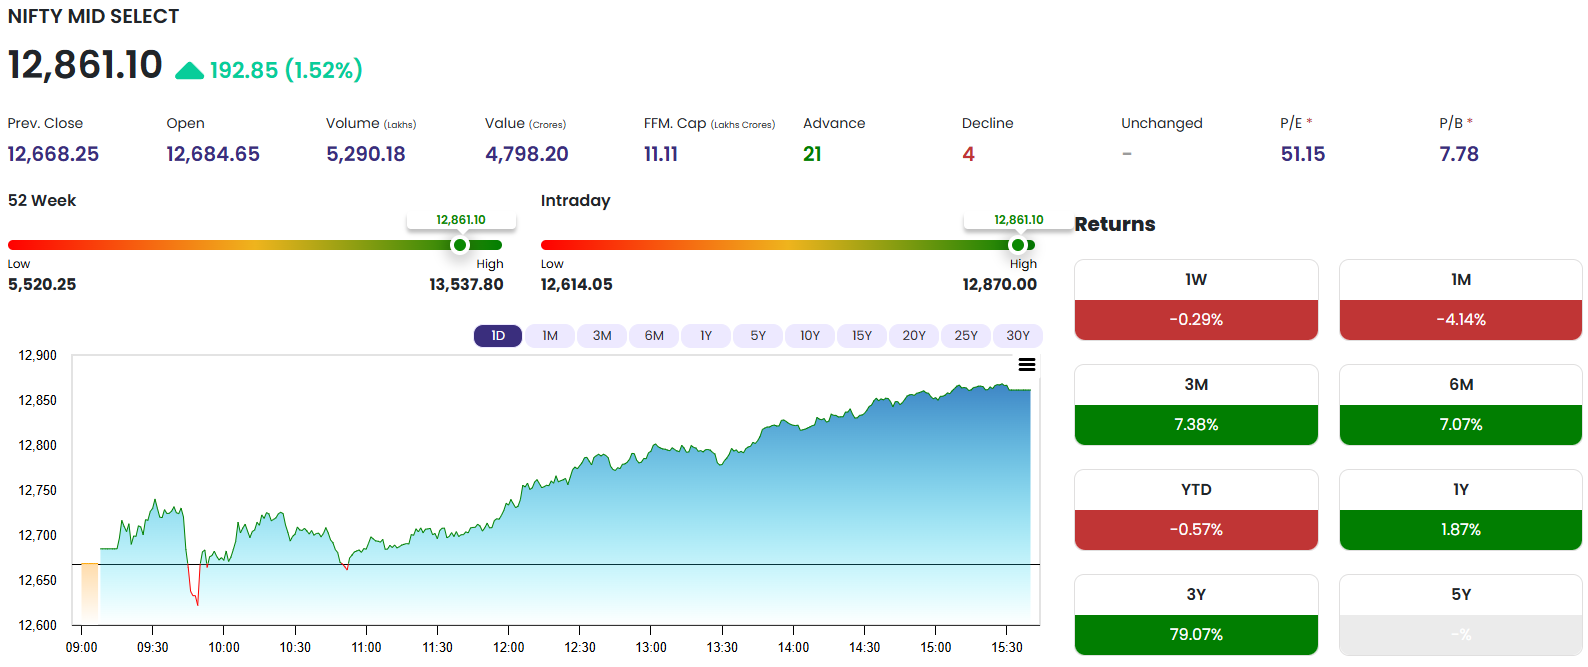Open the 5Y returns card

pos(1461,615)
